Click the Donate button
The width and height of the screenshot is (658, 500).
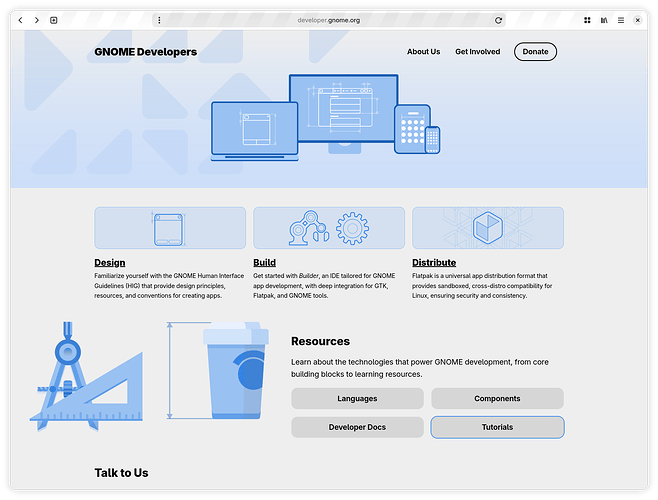coord(535,52)
